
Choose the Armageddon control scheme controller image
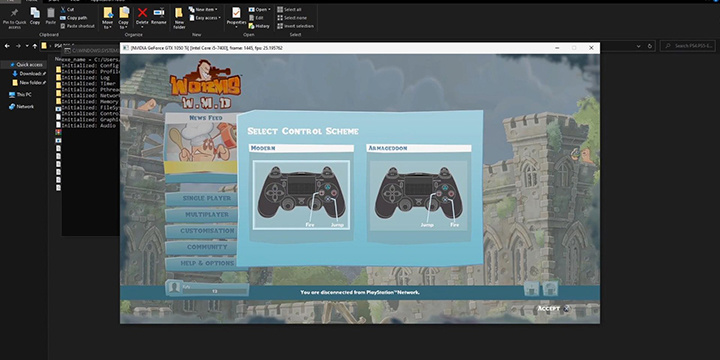[418, 195]
